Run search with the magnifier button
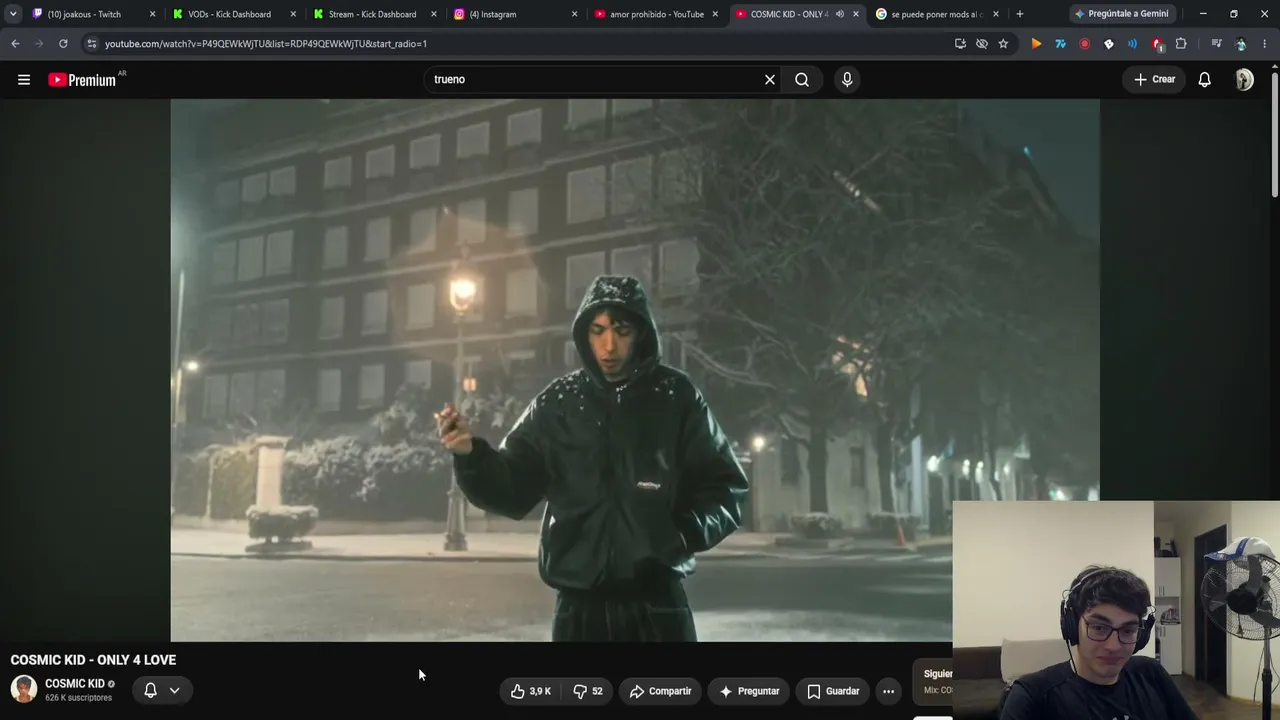Viewport: 1280px width, 720px height. pyautogui.click(x=802, y=80)
